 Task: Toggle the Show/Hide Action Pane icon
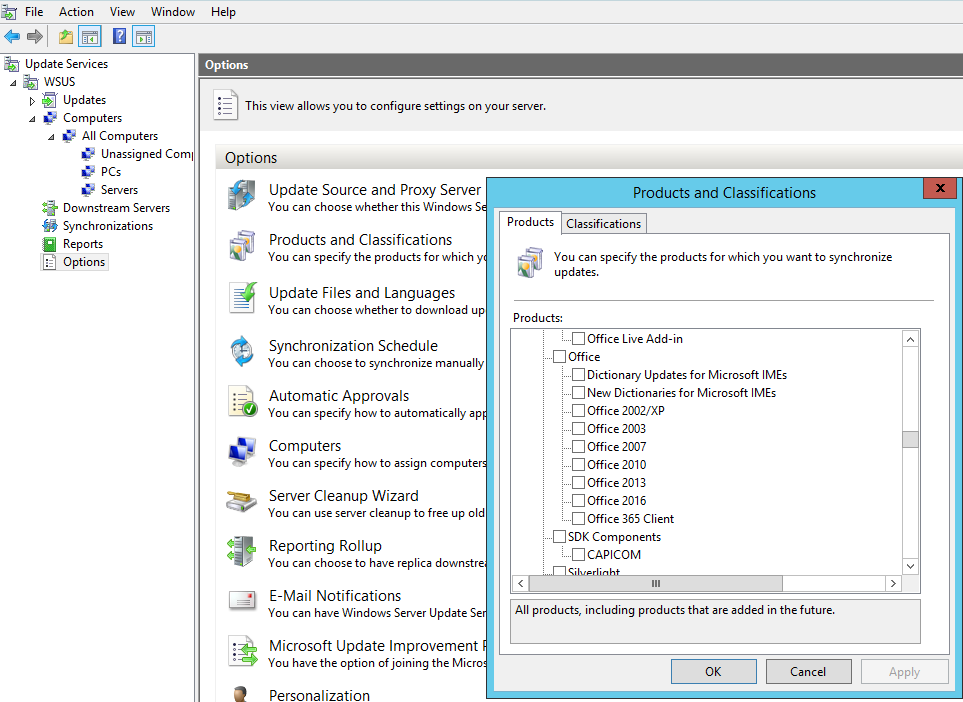coord(144,37)
